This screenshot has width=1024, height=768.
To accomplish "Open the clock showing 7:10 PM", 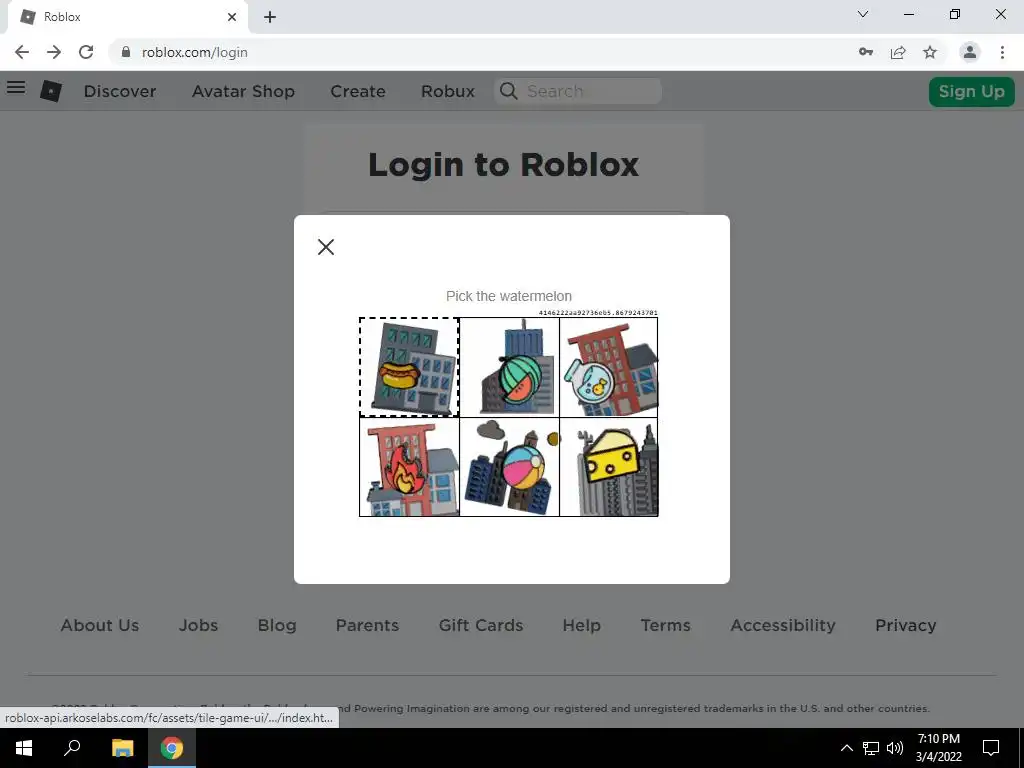I will (x=938, y=748).
